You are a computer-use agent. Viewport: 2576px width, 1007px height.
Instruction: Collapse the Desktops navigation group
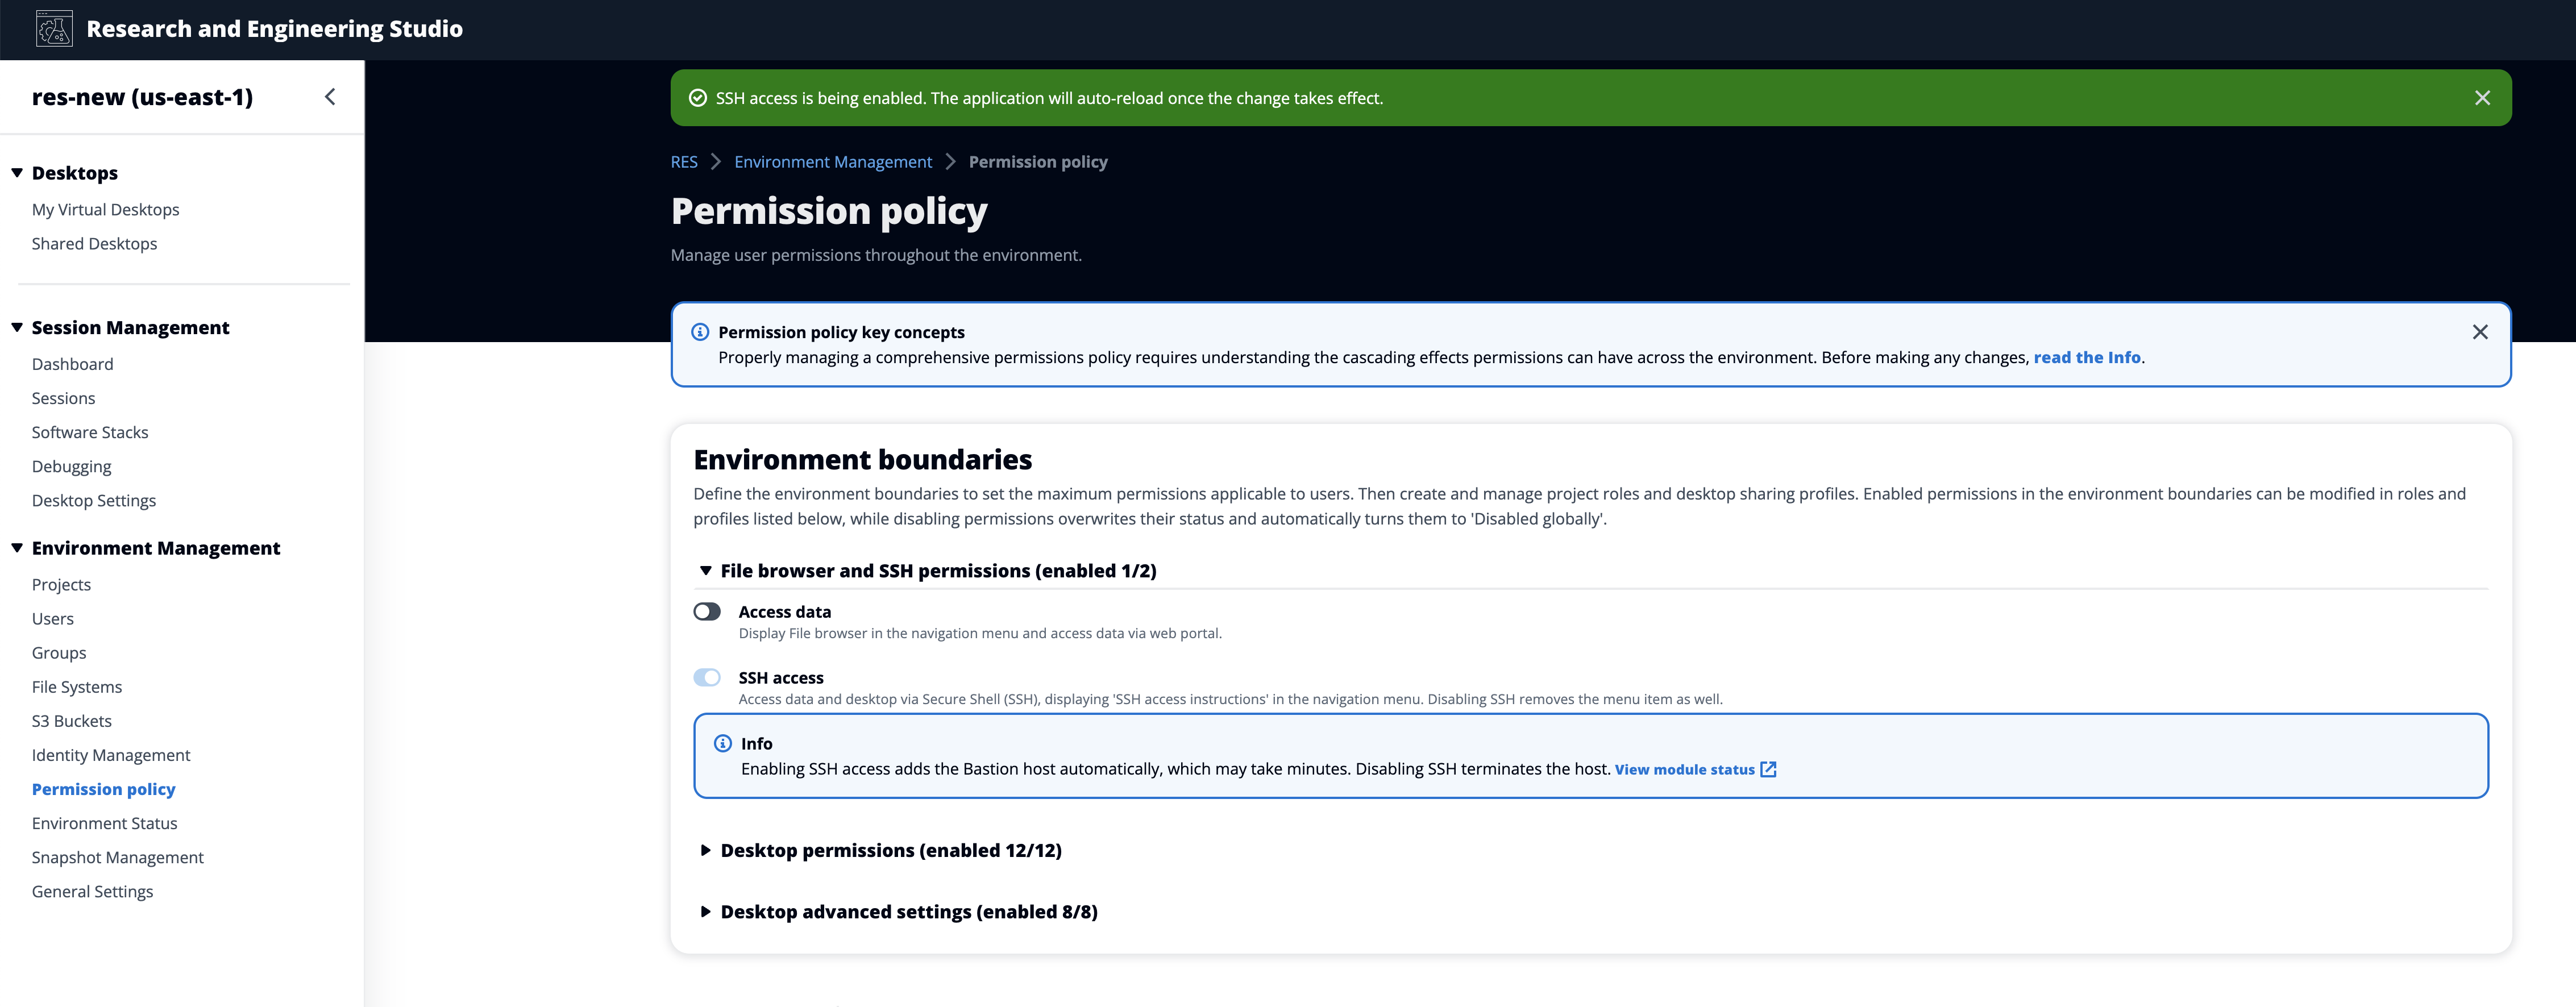[17, 173]
